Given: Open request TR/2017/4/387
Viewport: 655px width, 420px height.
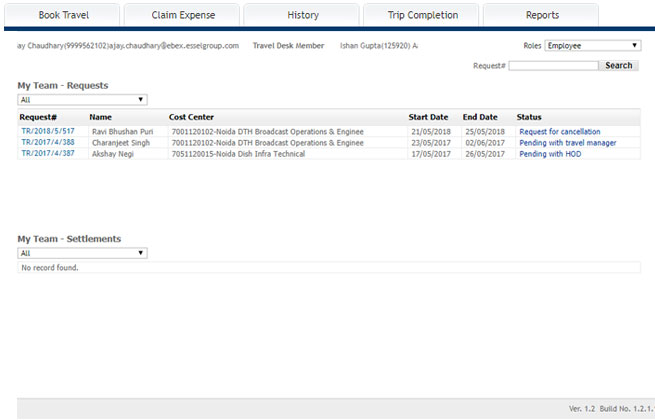Looking at the screenshot, I should (48, 153).
